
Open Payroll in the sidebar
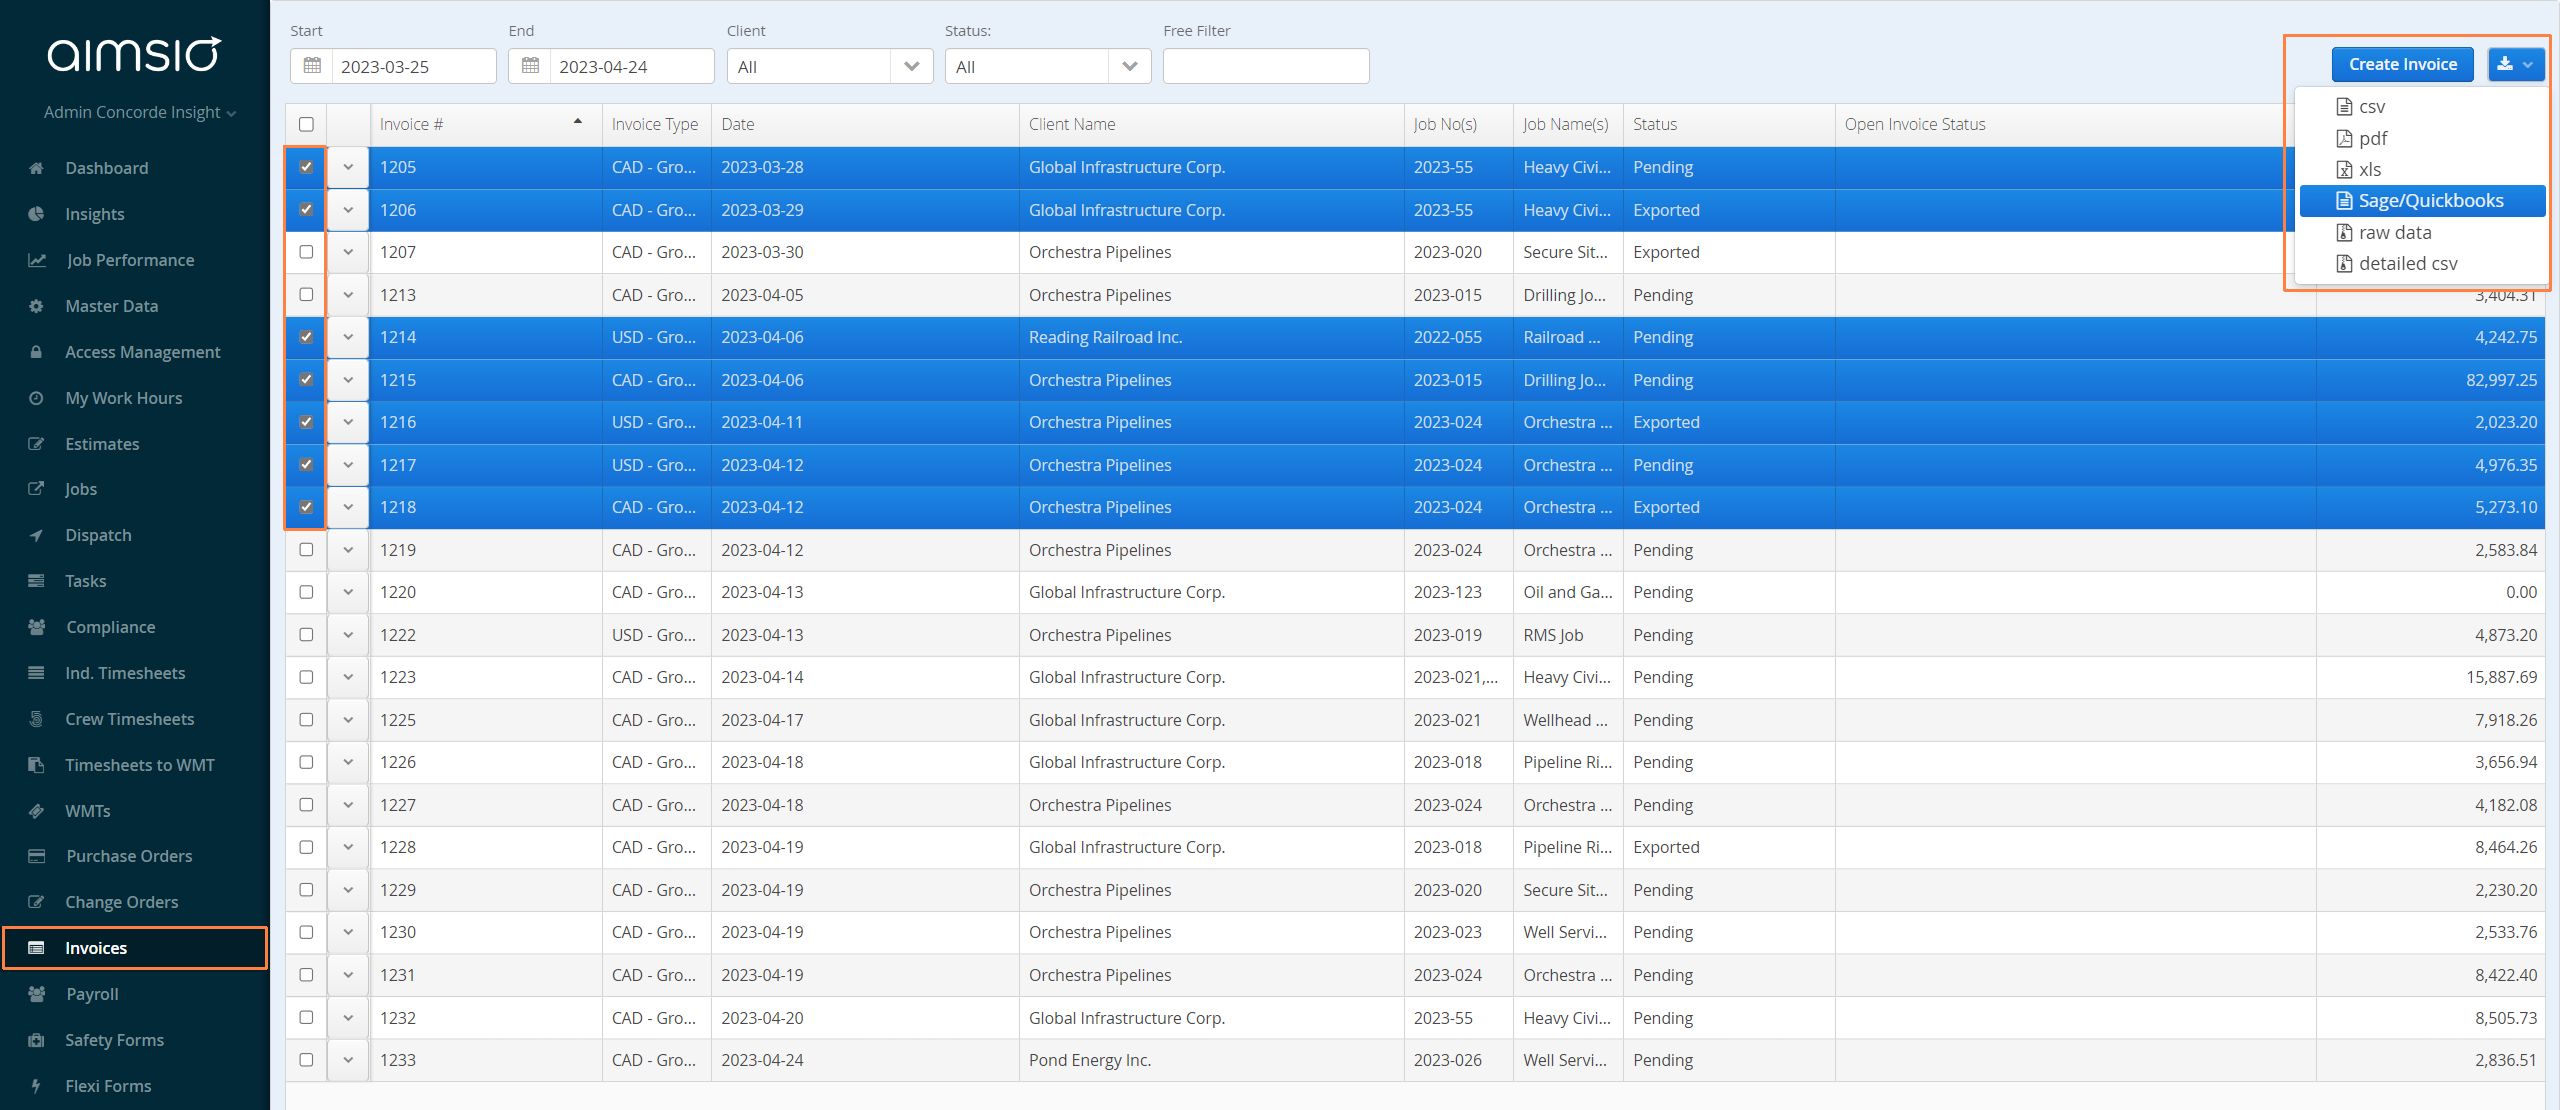(x=92, y=994)
